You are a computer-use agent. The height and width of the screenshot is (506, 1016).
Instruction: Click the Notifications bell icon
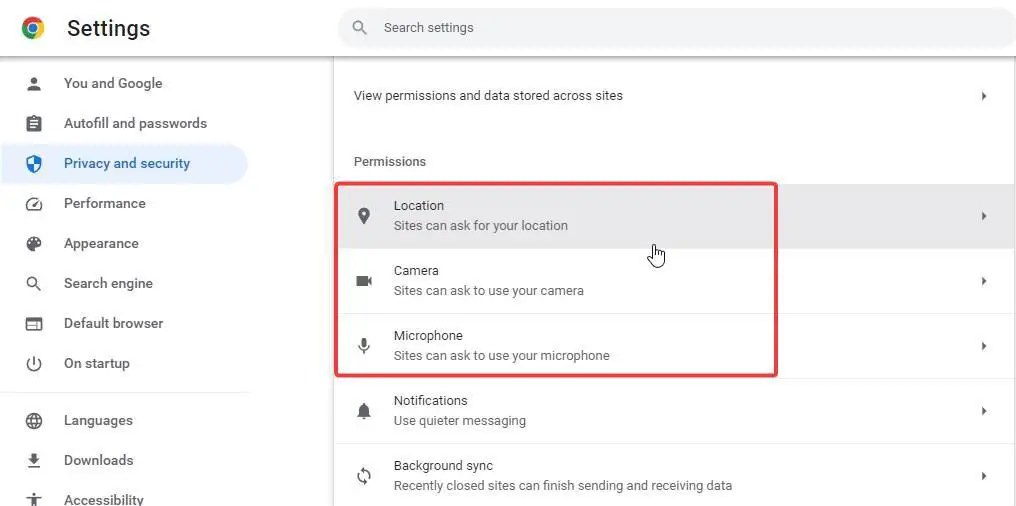click(364, 411)
